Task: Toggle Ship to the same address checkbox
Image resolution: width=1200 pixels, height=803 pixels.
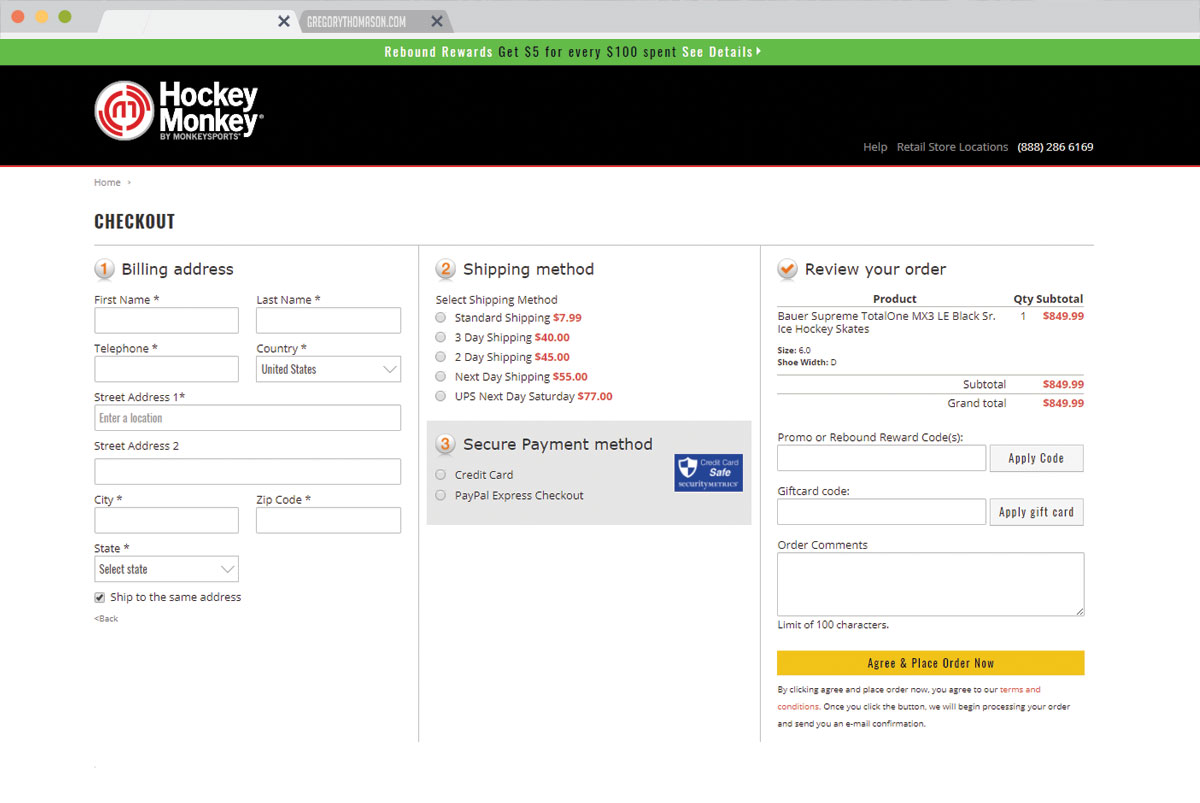Action: [x=100, y=597]
